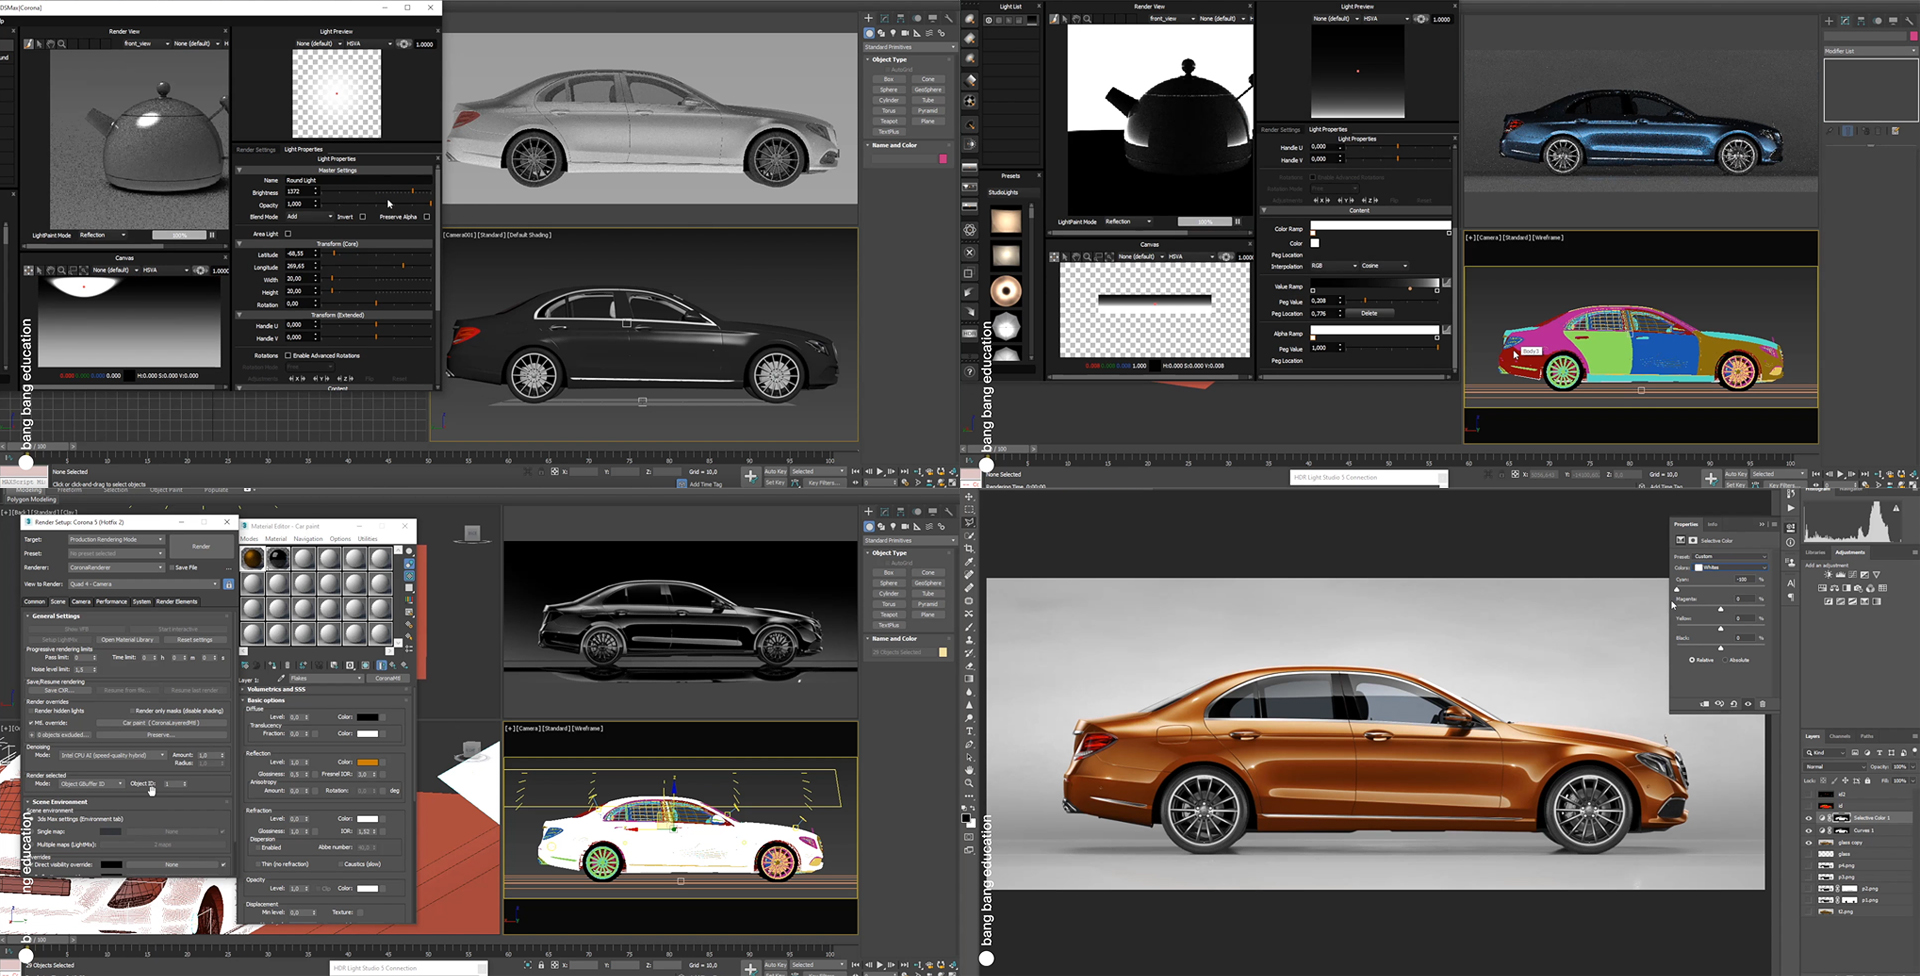The height and width of the screenshot is (976, 1920).
Task: Click the ring light preset thumbnail in Presets
Action: (x=1006, y=291)
